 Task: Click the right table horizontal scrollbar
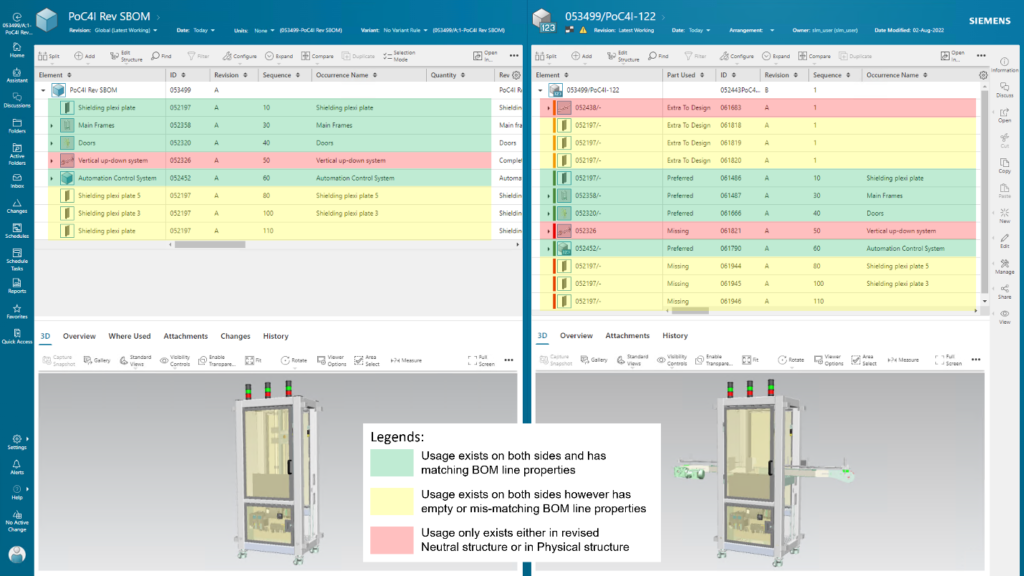(691, 311)
